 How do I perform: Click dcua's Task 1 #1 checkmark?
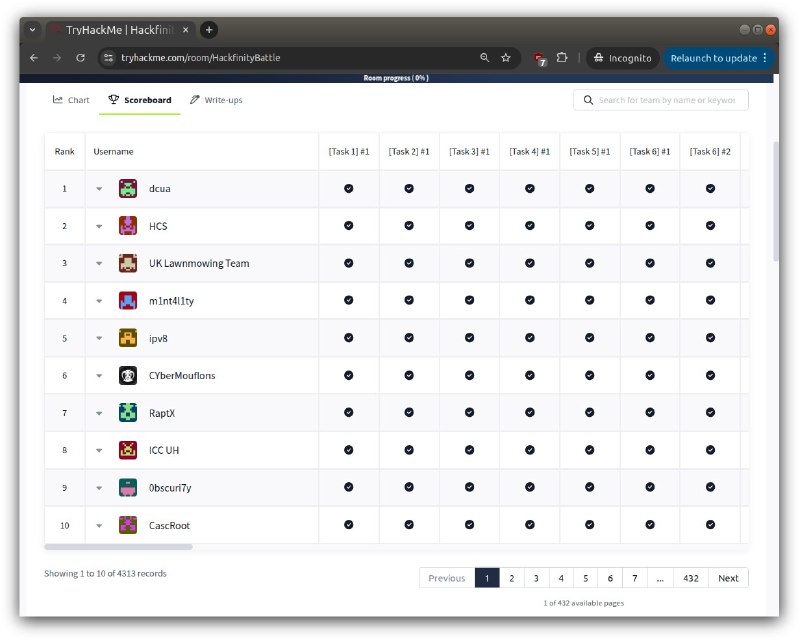[x=348, y=188]
